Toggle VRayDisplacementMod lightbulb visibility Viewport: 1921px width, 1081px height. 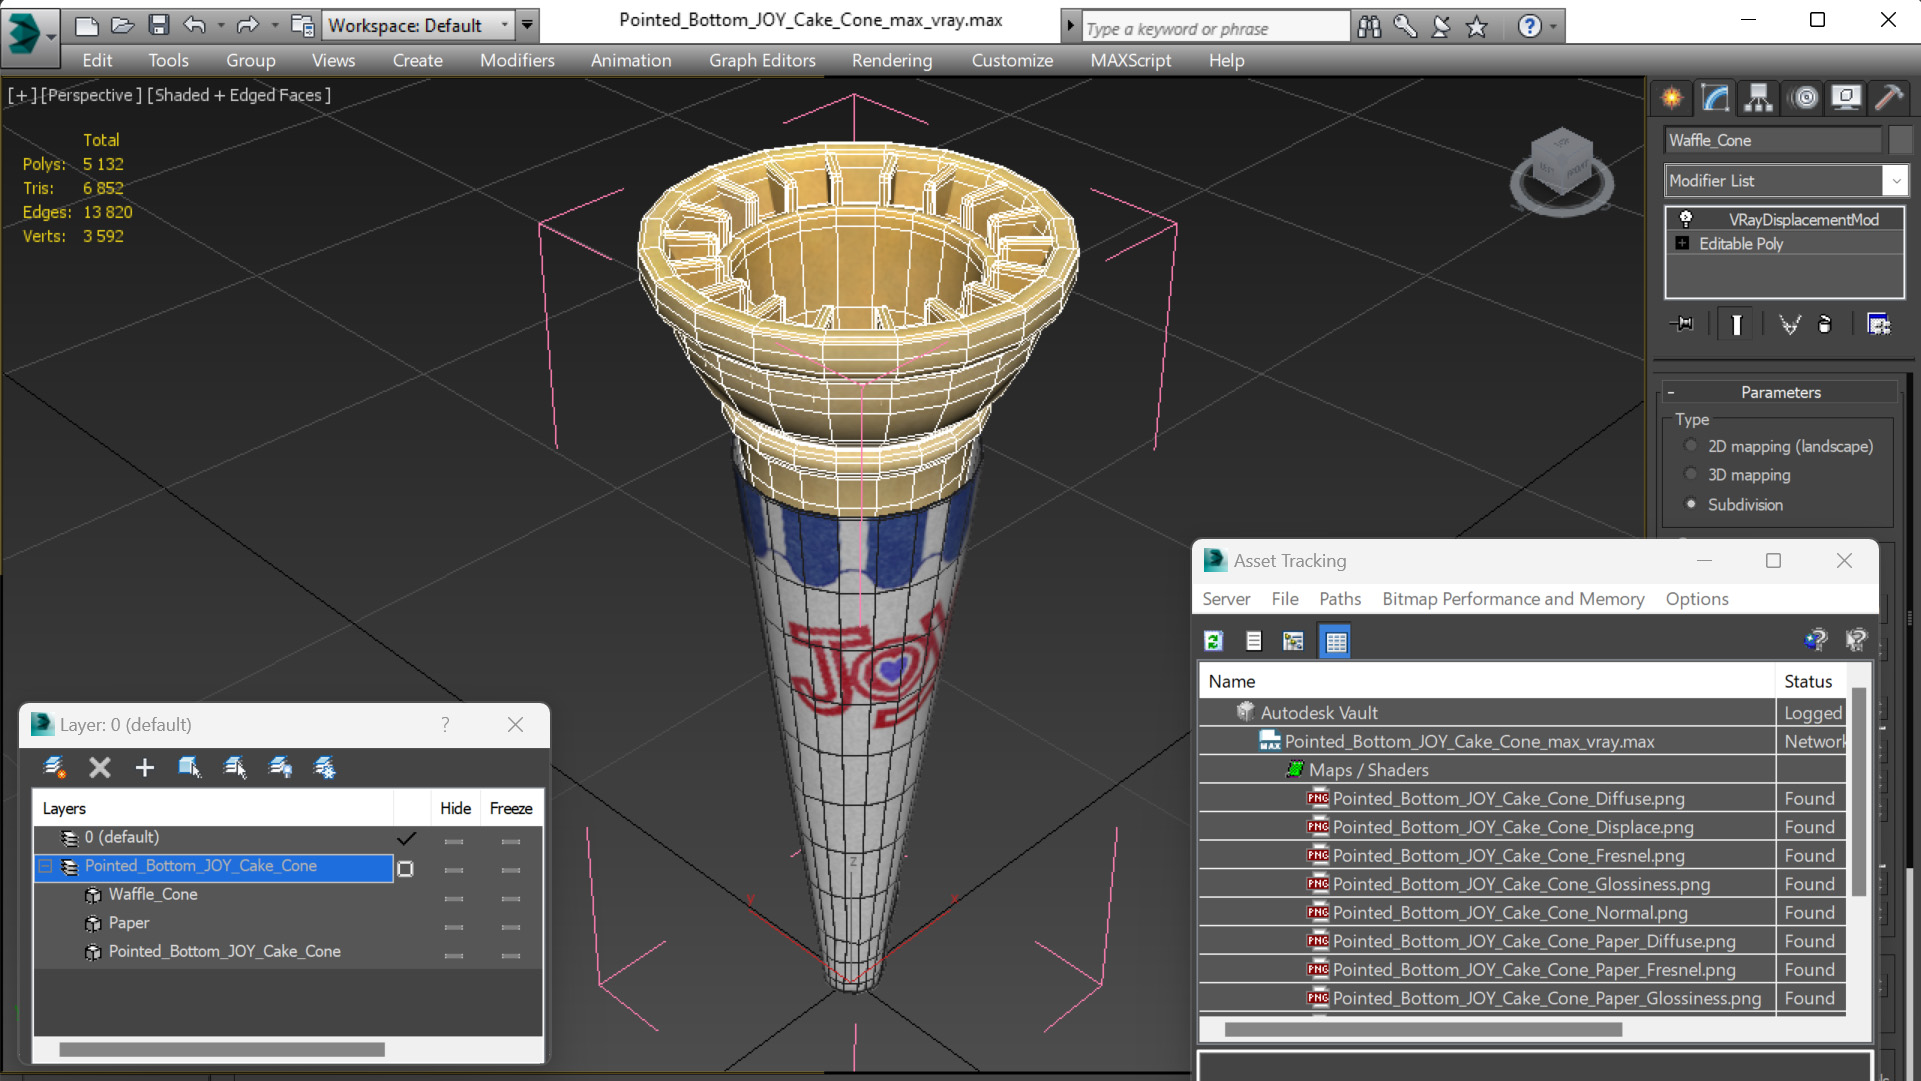[x=1685, y=219]
